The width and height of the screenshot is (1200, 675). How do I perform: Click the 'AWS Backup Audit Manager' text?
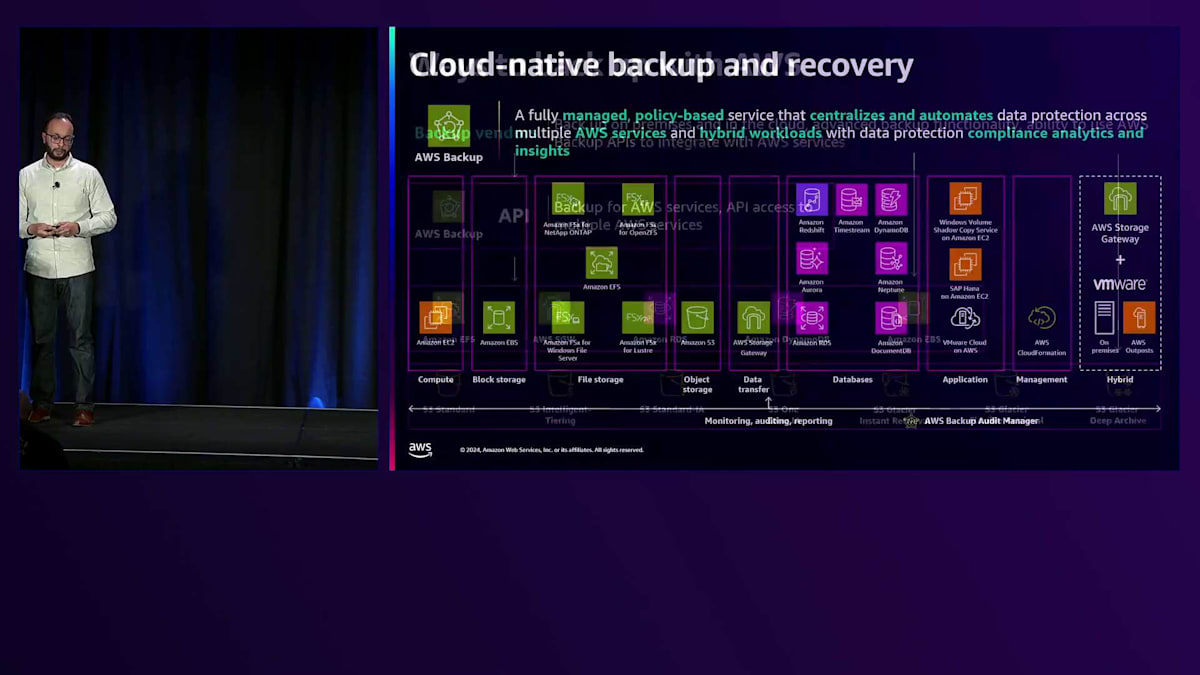pos(981,421)
